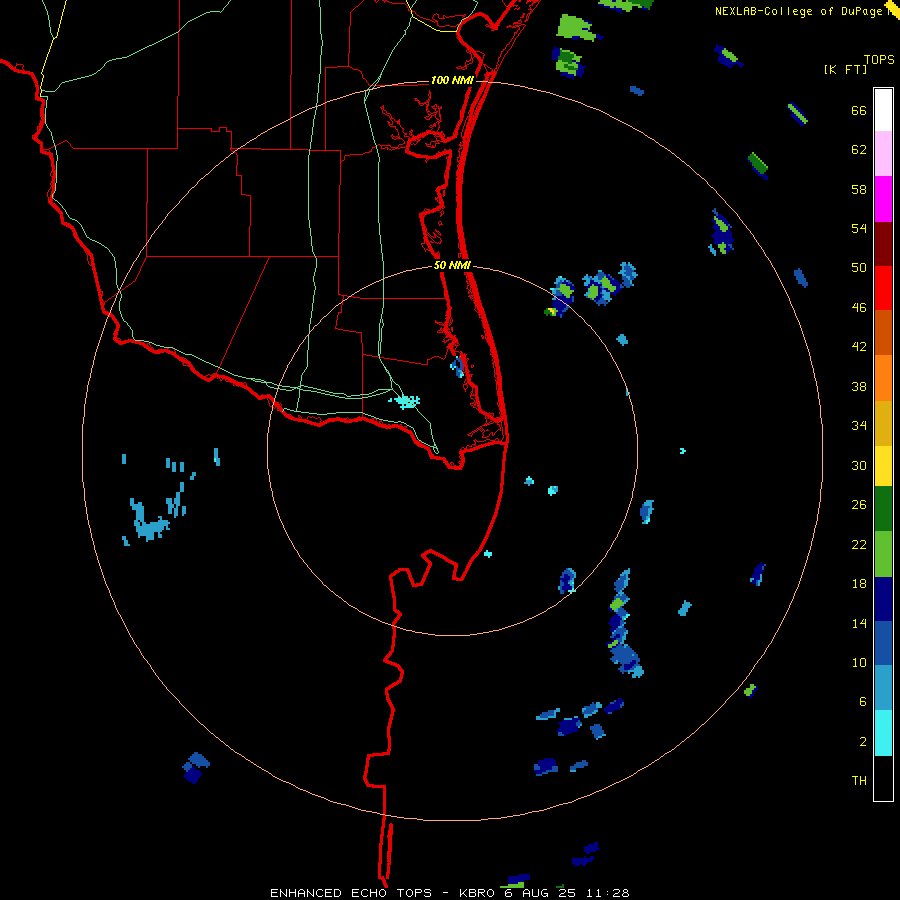Screen dimensions: 900x900
Task: Click the "KBRO" station ID in the caption
Action: [x=478, y=893]
